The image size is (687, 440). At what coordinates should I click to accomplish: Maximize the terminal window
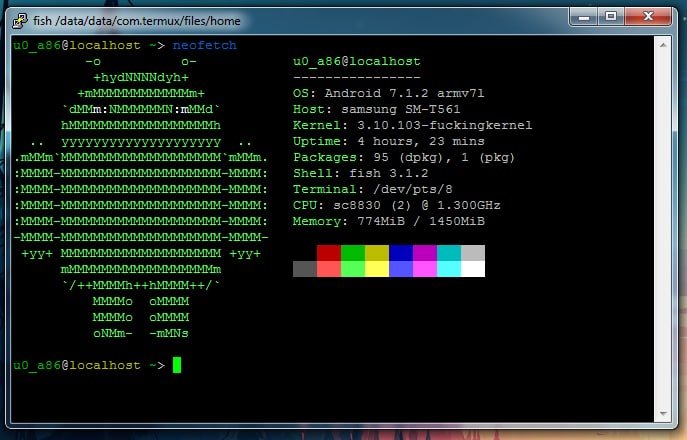tap(611, 17)
